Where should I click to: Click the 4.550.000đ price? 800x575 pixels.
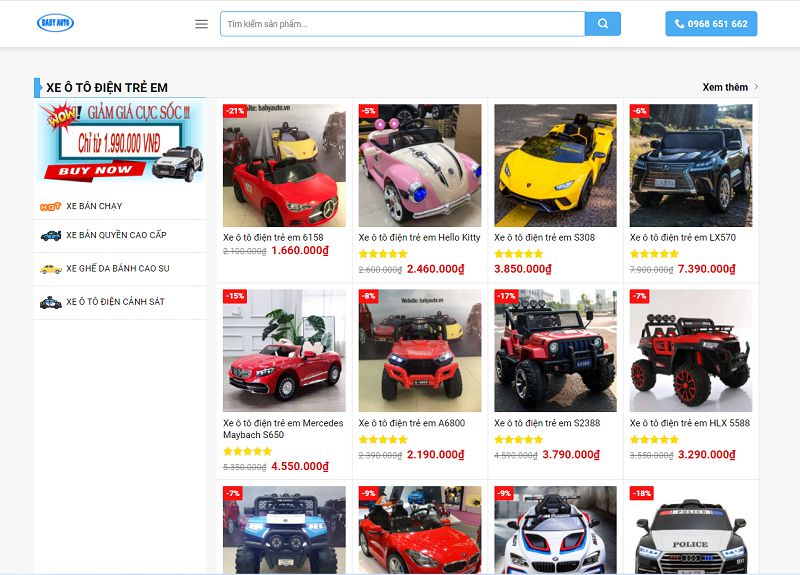(300, 466)
